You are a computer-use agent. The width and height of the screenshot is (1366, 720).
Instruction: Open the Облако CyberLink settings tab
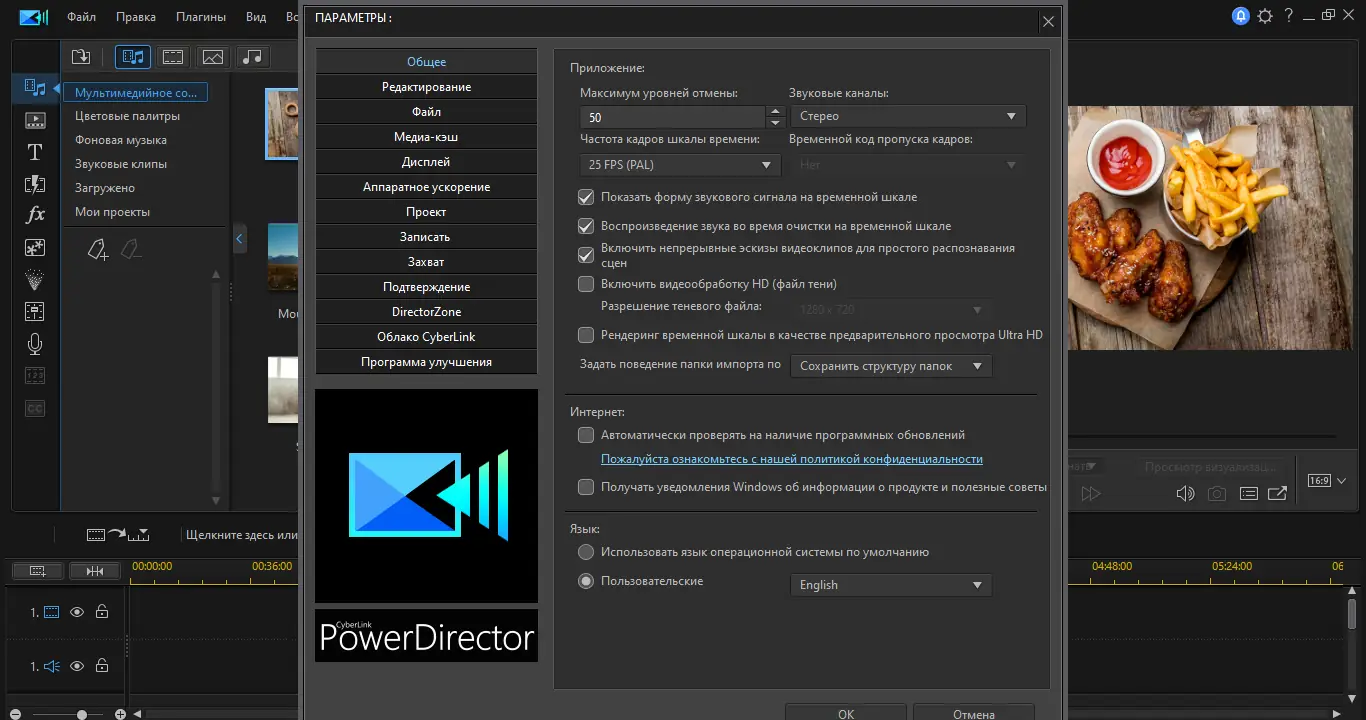pos(426,337)
